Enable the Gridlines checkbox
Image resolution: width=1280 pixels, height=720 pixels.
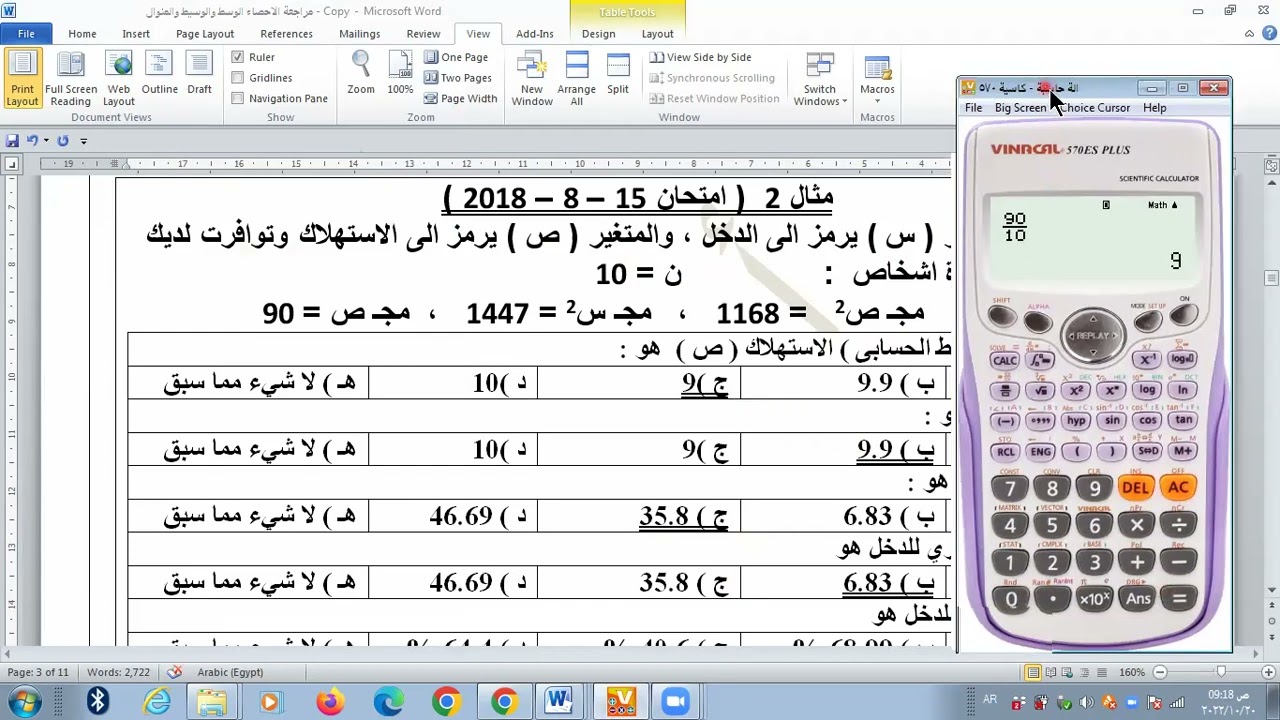[x=262, y=78]
